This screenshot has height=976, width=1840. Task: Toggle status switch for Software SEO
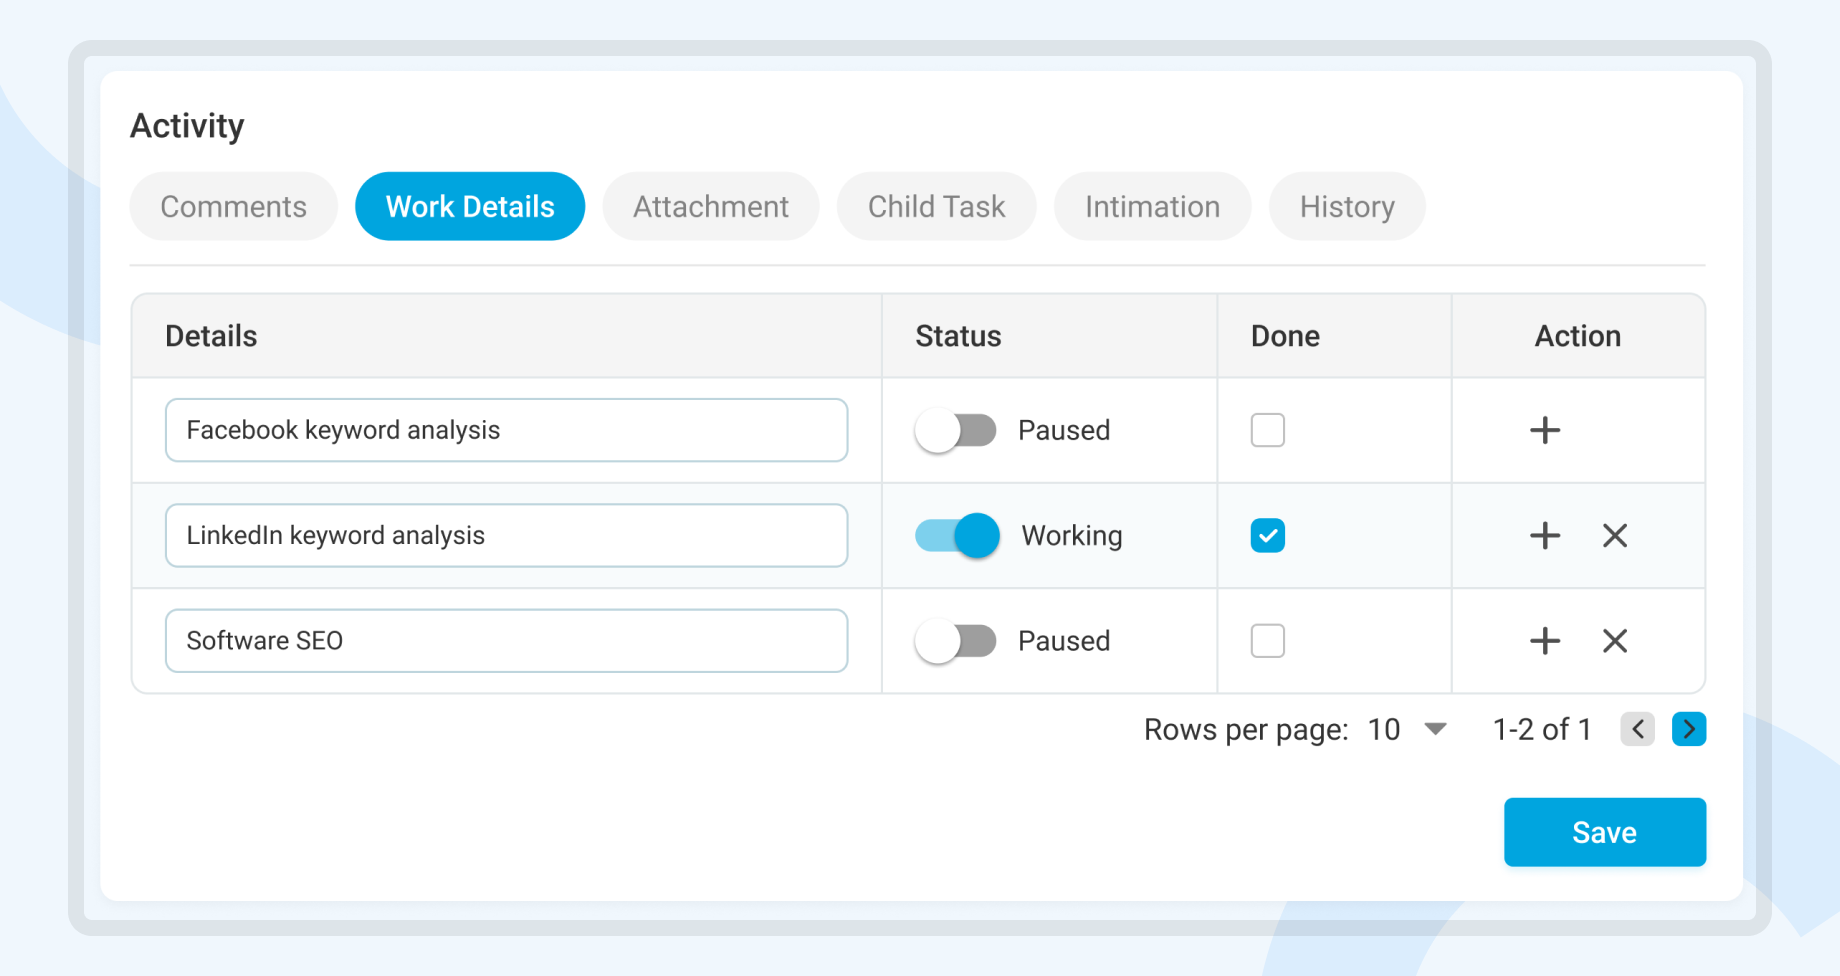(x=956, y=640)
